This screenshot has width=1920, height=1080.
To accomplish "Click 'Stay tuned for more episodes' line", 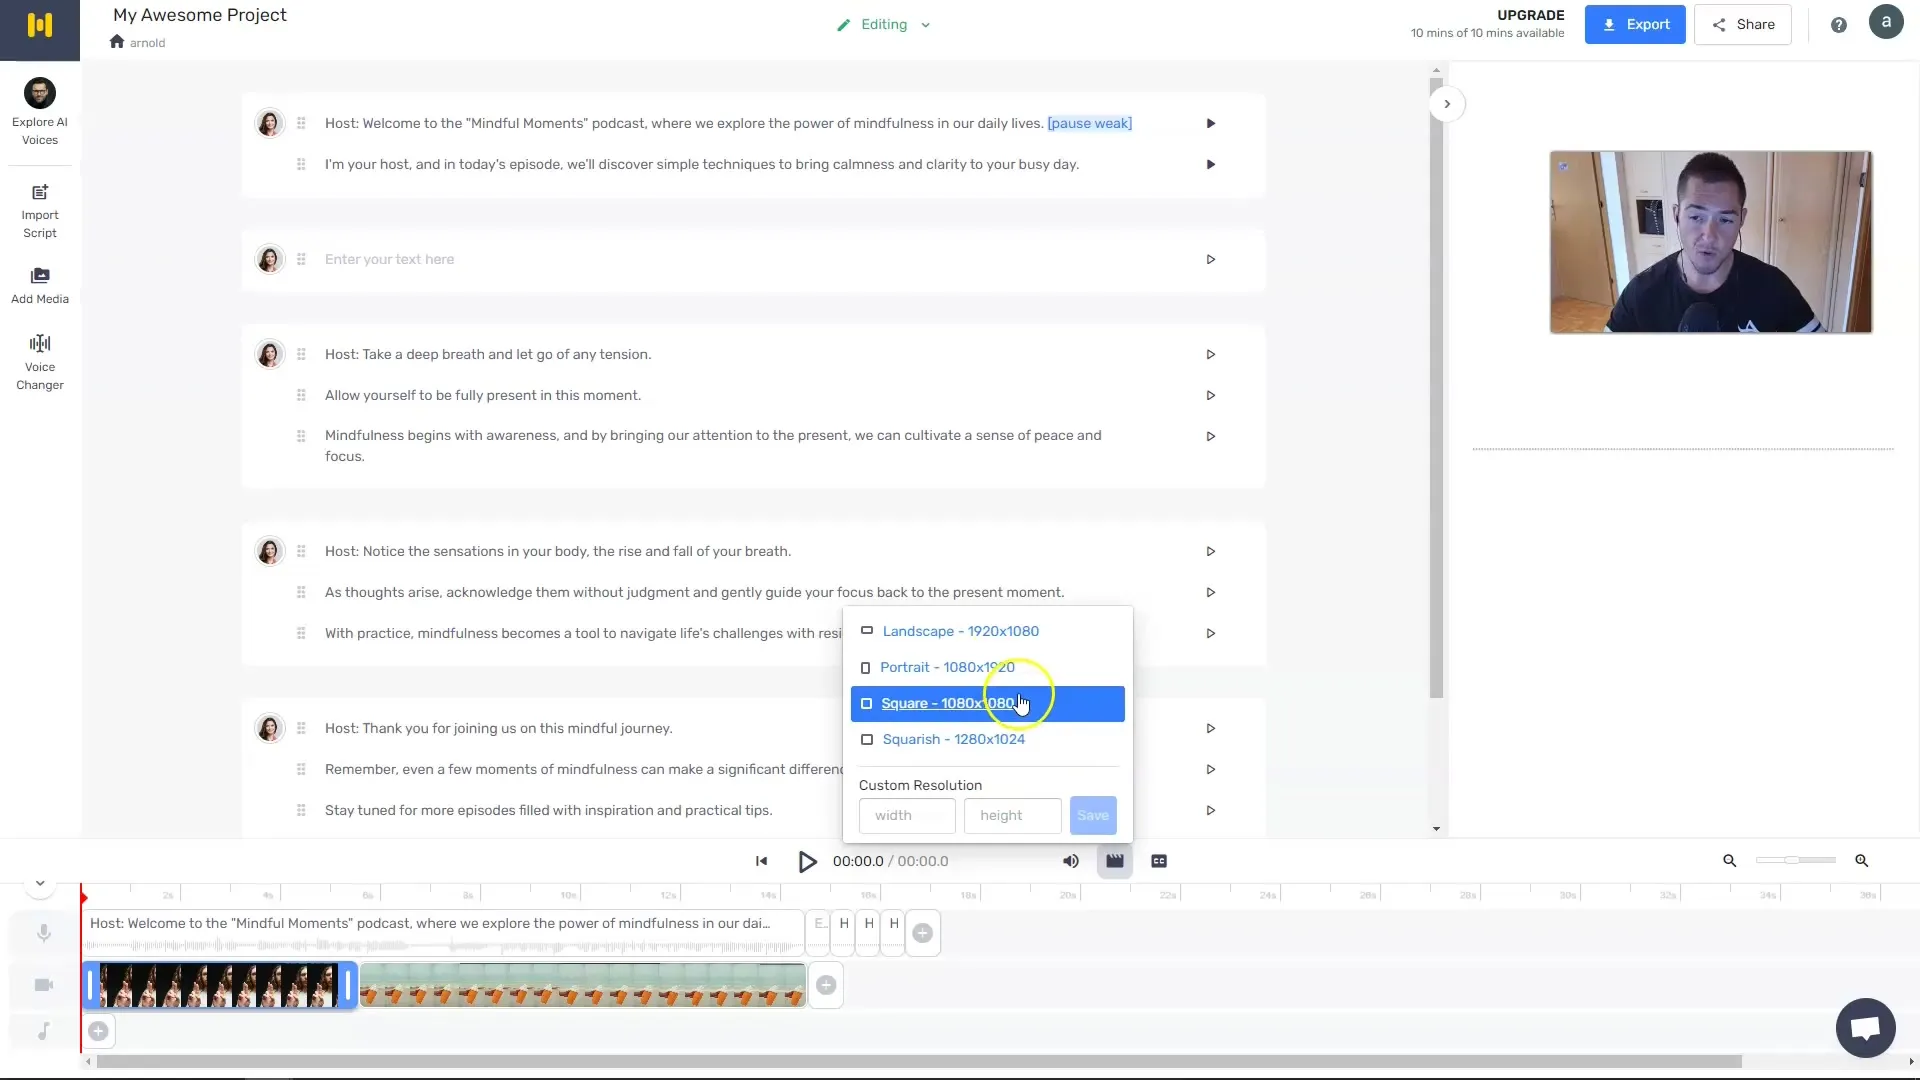I will pyautogui.click(x=548, y=810).
